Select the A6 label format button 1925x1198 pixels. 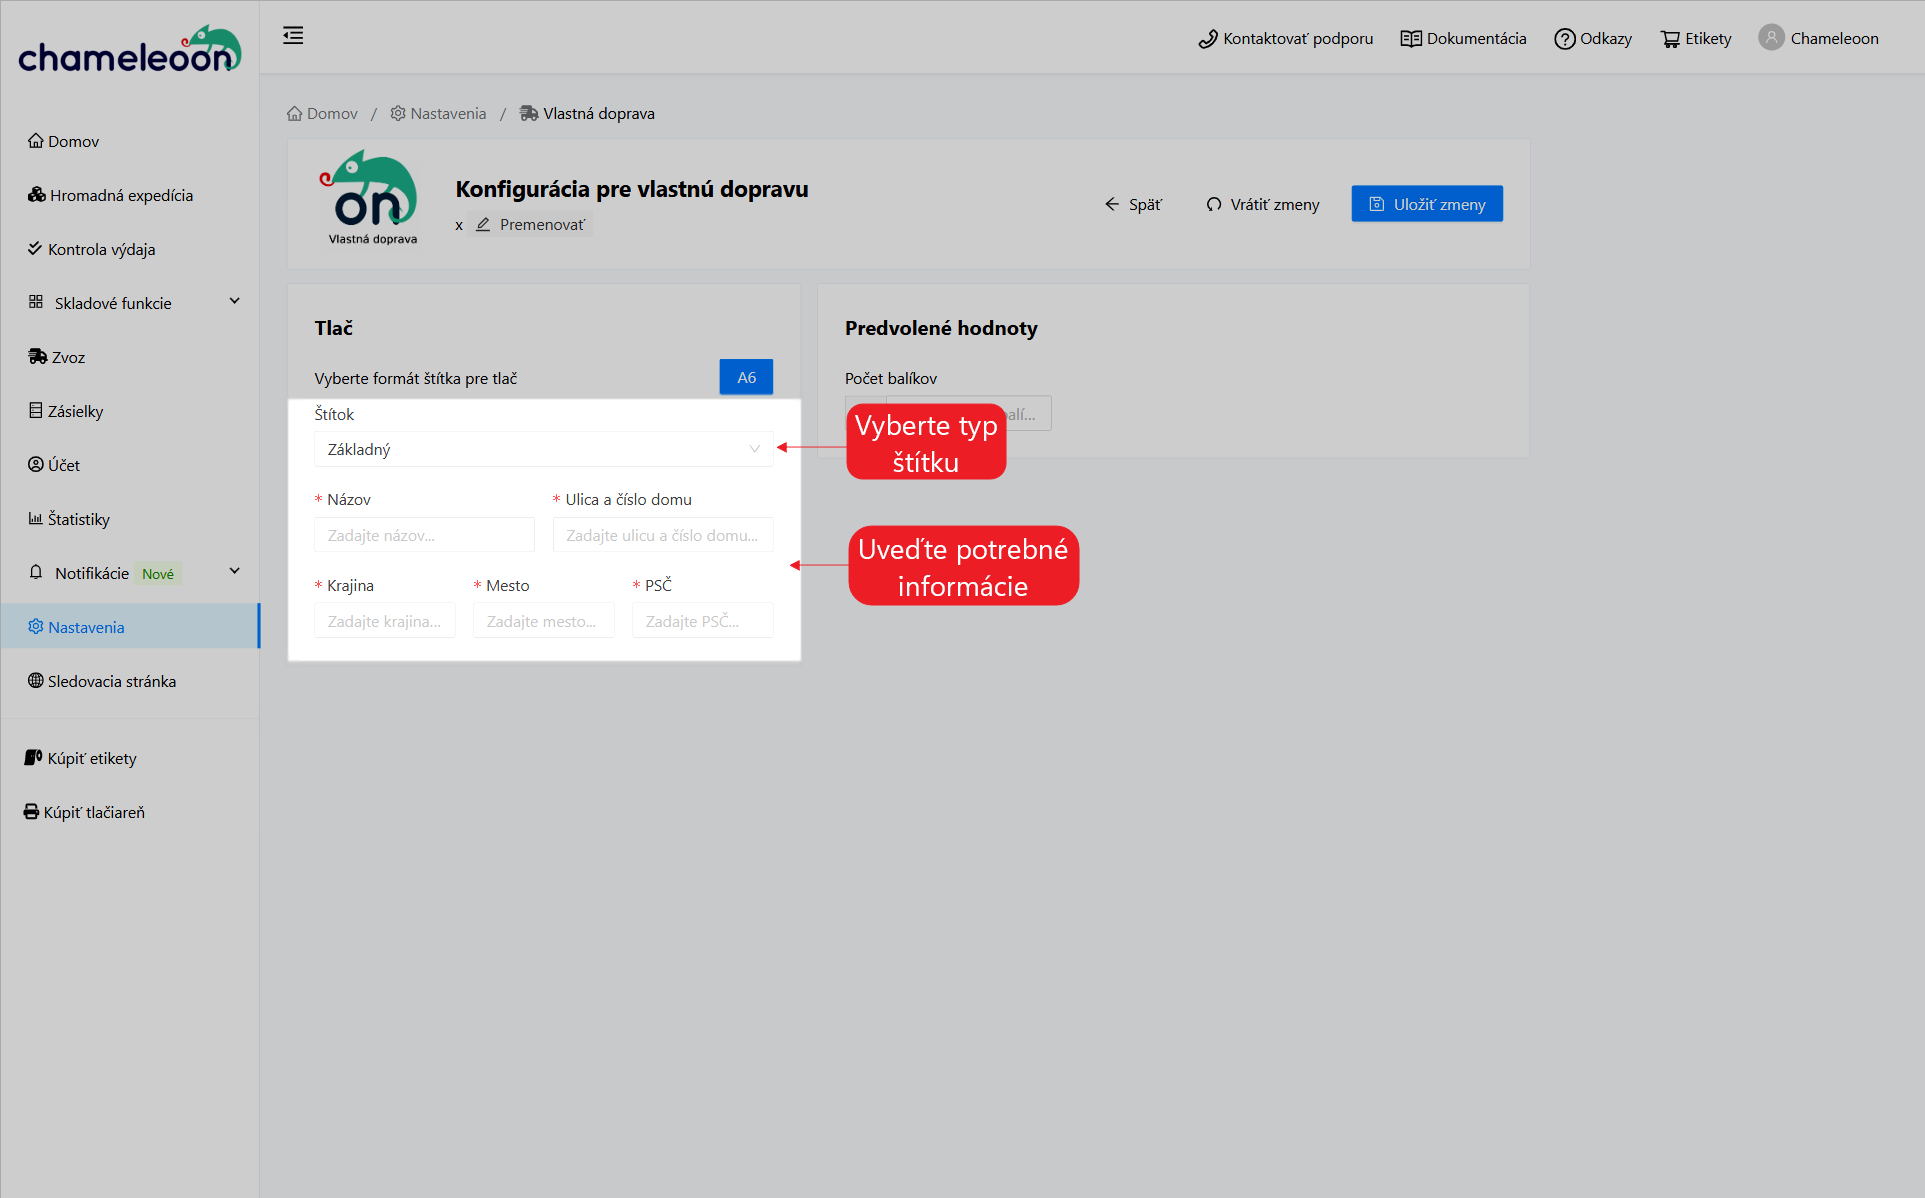coord(746,377)
